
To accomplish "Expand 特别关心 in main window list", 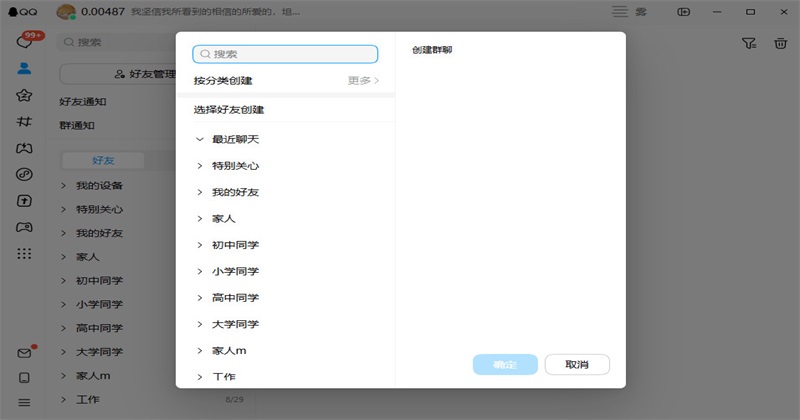I will 64,209.
